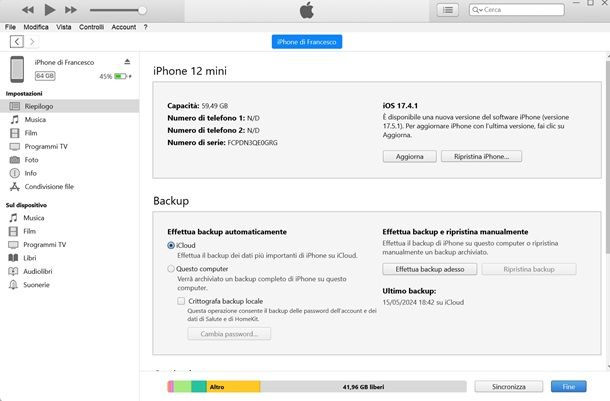Click the Foto camera icon
610x401 pixels.
15,160
